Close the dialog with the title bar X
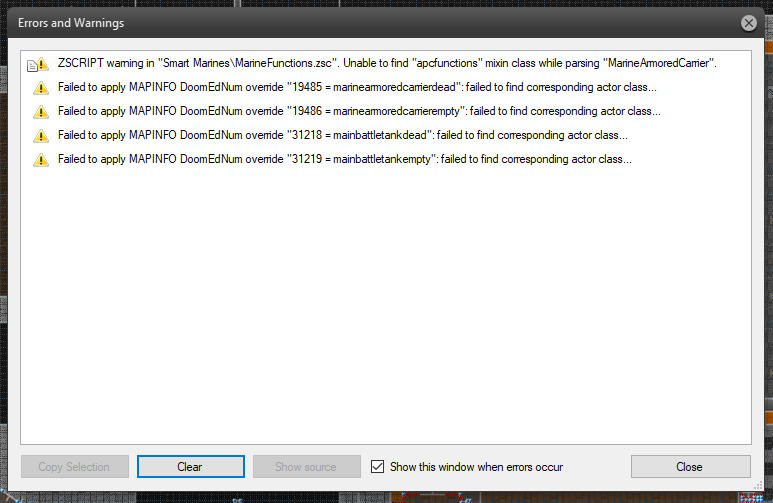Screen dimensions: 773x503 click(748, 23)
